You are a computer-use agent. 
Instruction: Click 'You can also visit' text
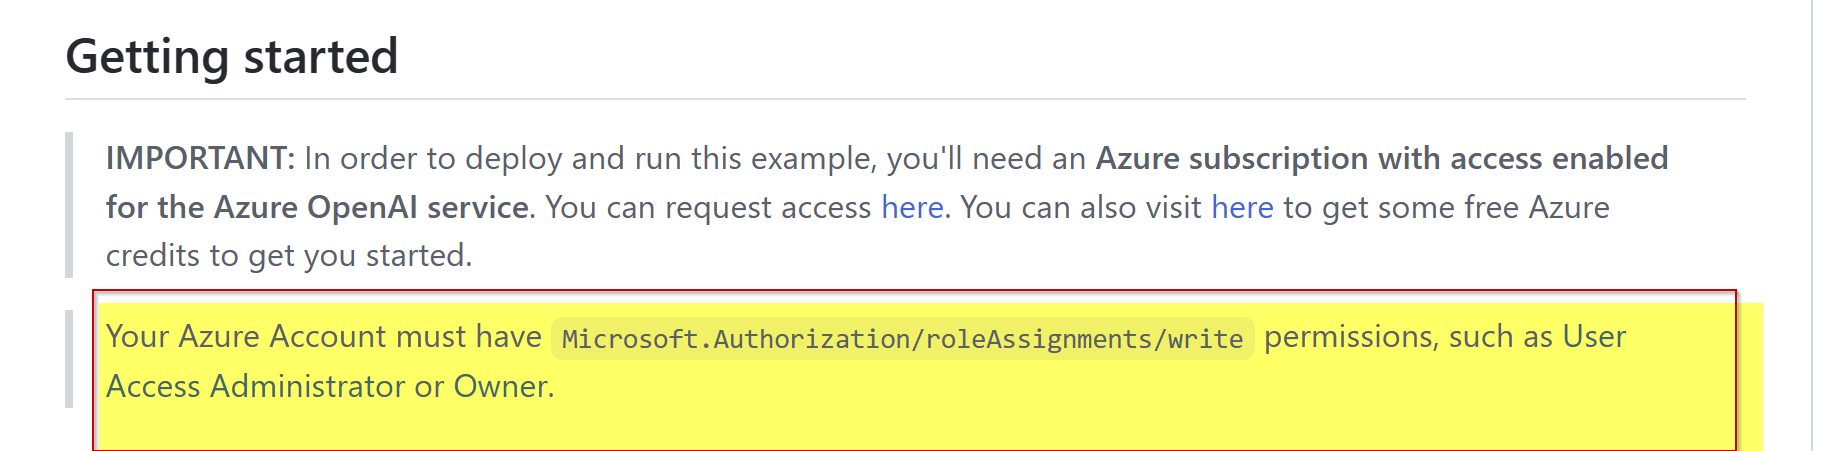1081,207
